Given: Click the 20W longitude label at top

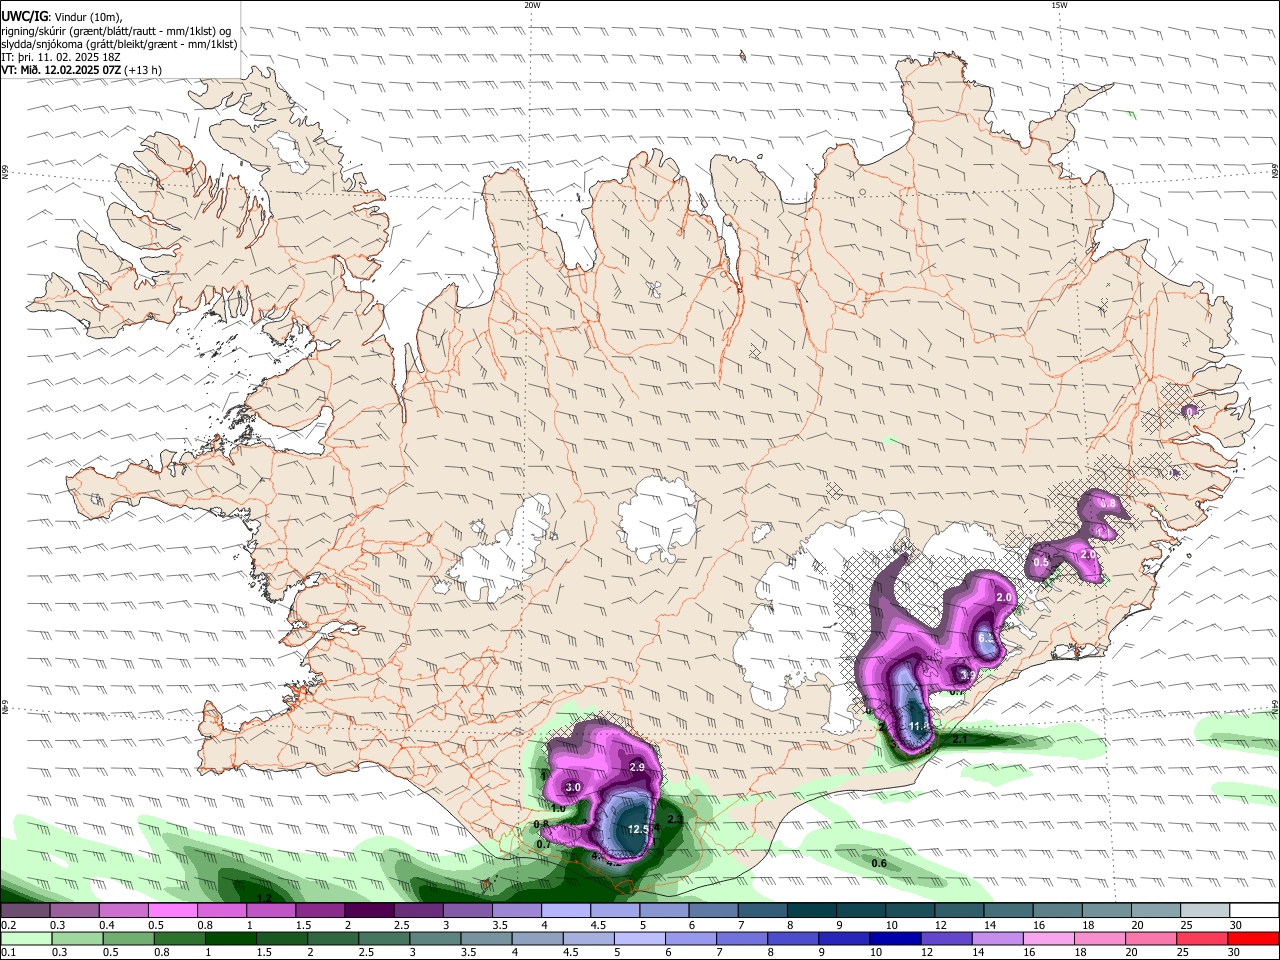Looking at the screenshot, I should coord(532,5).
